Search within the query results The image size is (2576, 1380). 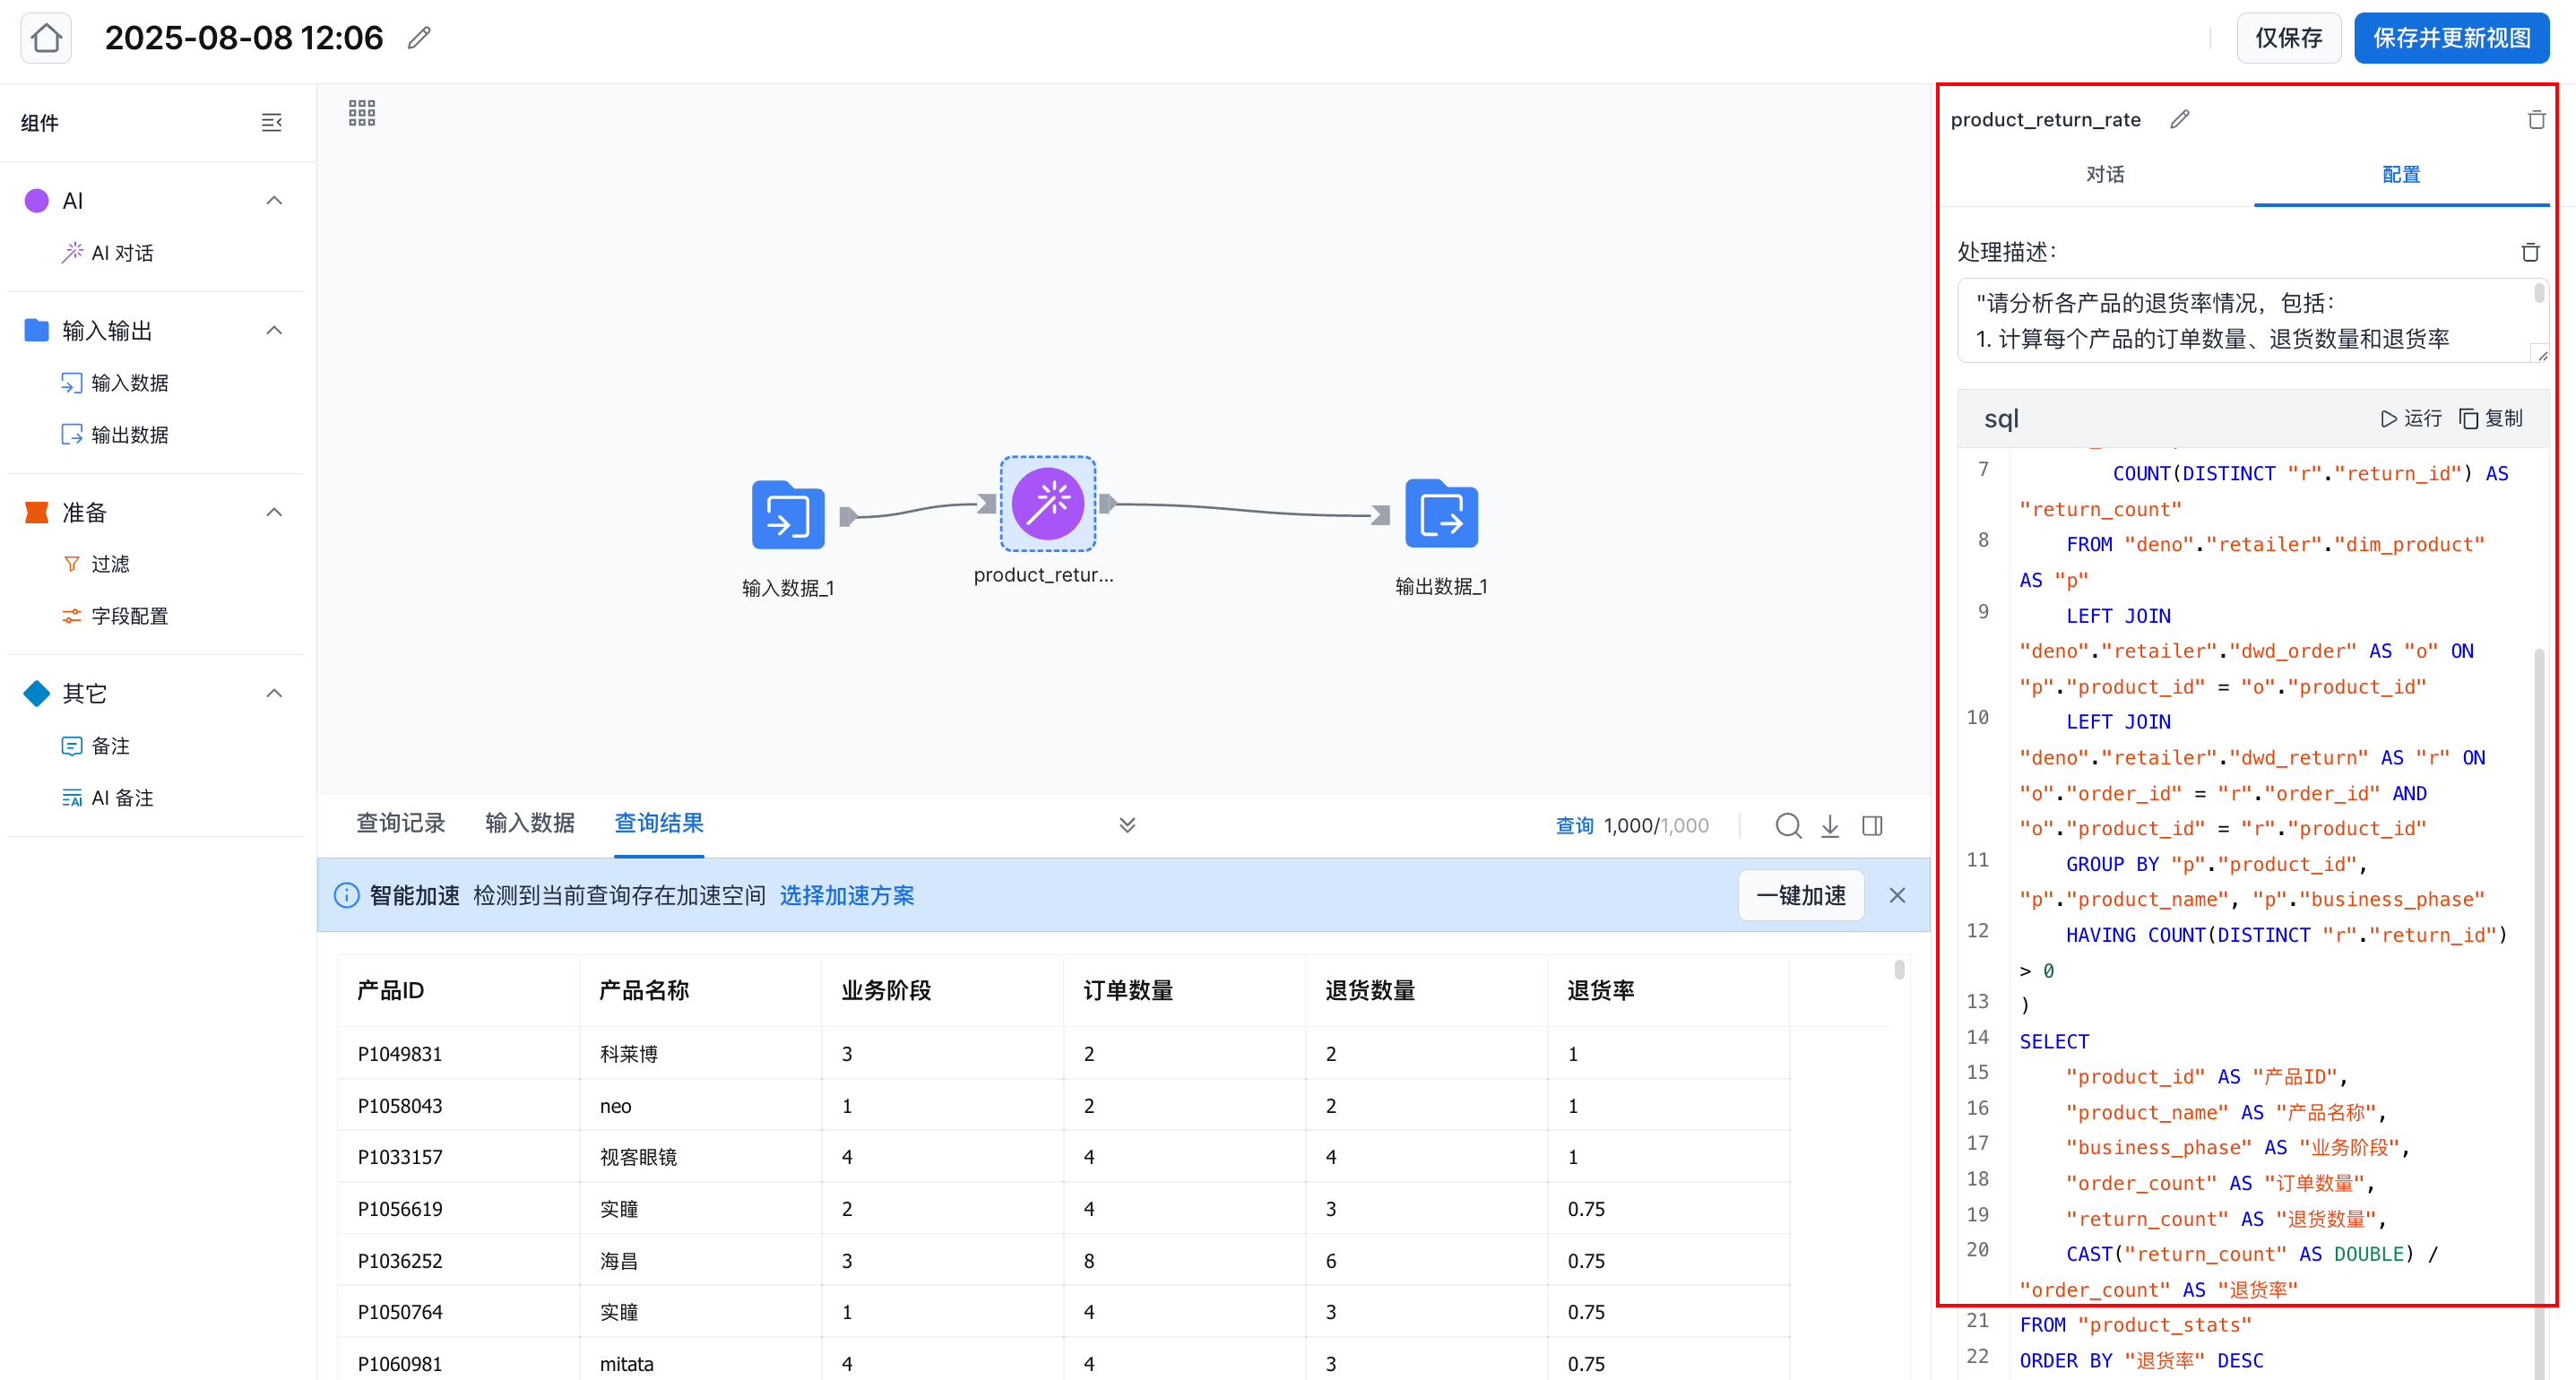1788,825
